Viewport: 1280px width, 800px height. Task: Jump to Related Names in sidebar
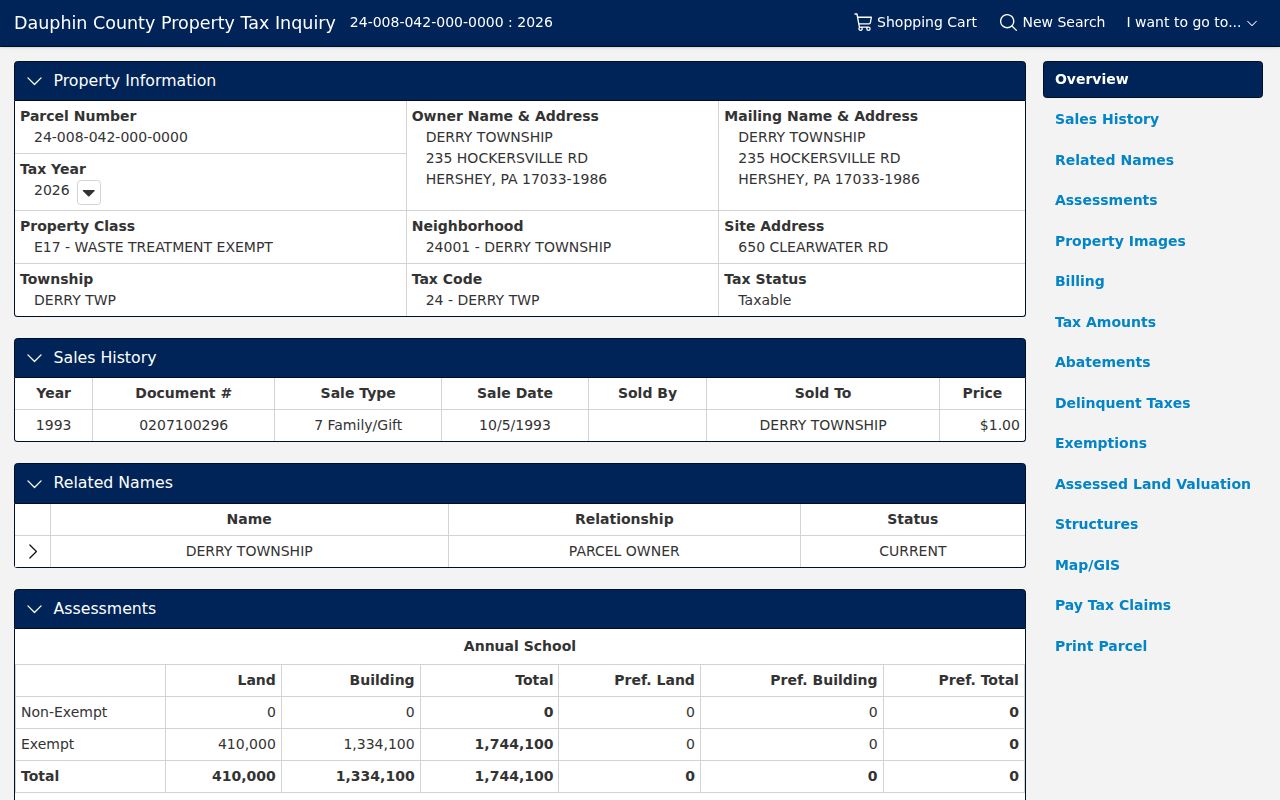tap(1114, 160)
